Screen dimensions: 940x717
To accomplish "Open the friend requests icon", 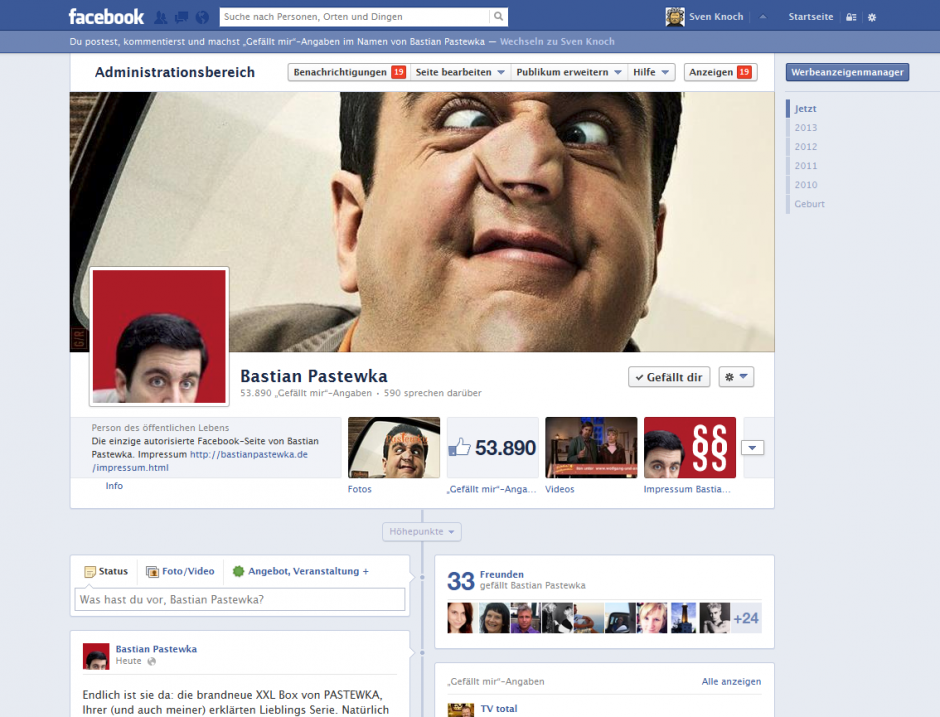I will tap(161, 17).
